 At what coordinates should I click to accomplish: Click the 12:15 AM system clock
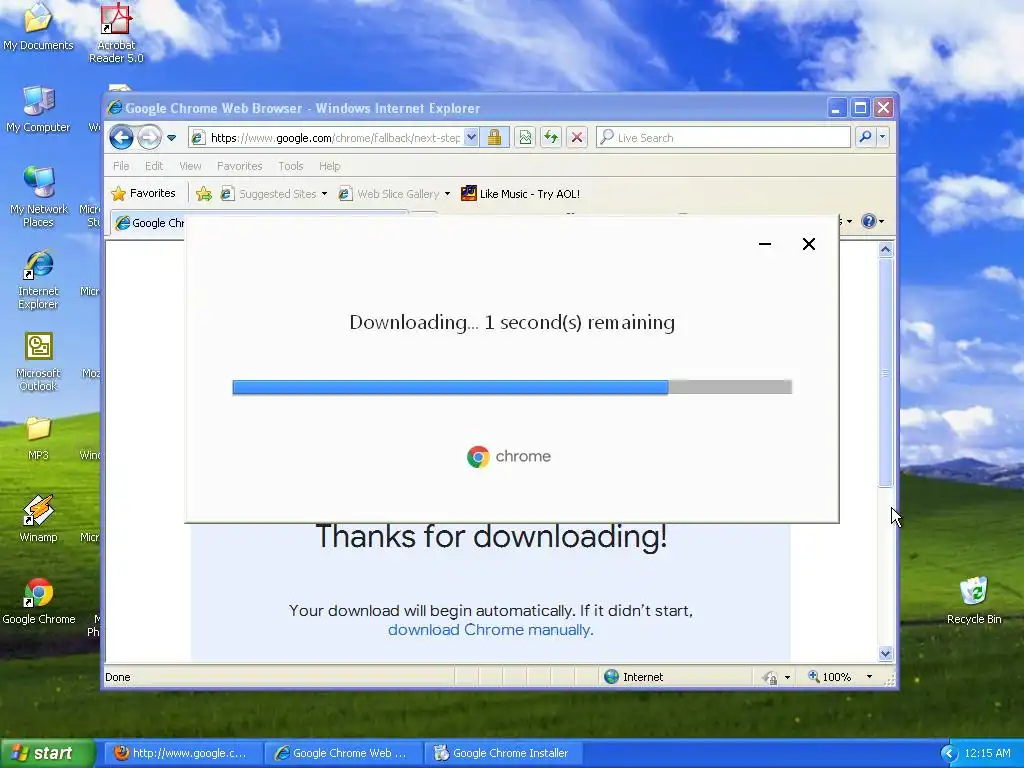point(987,753)
